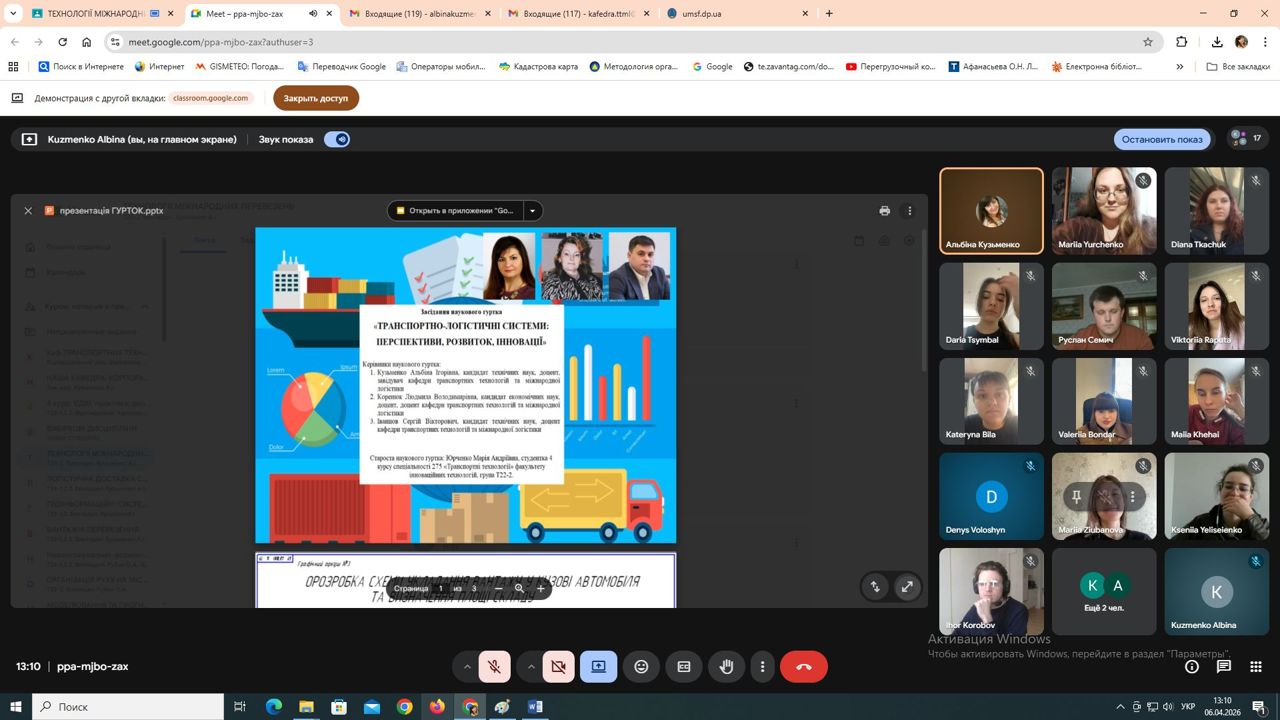1280x720 pixels.
Task: Raise your hand in the meeting
Action: [727, 667]
